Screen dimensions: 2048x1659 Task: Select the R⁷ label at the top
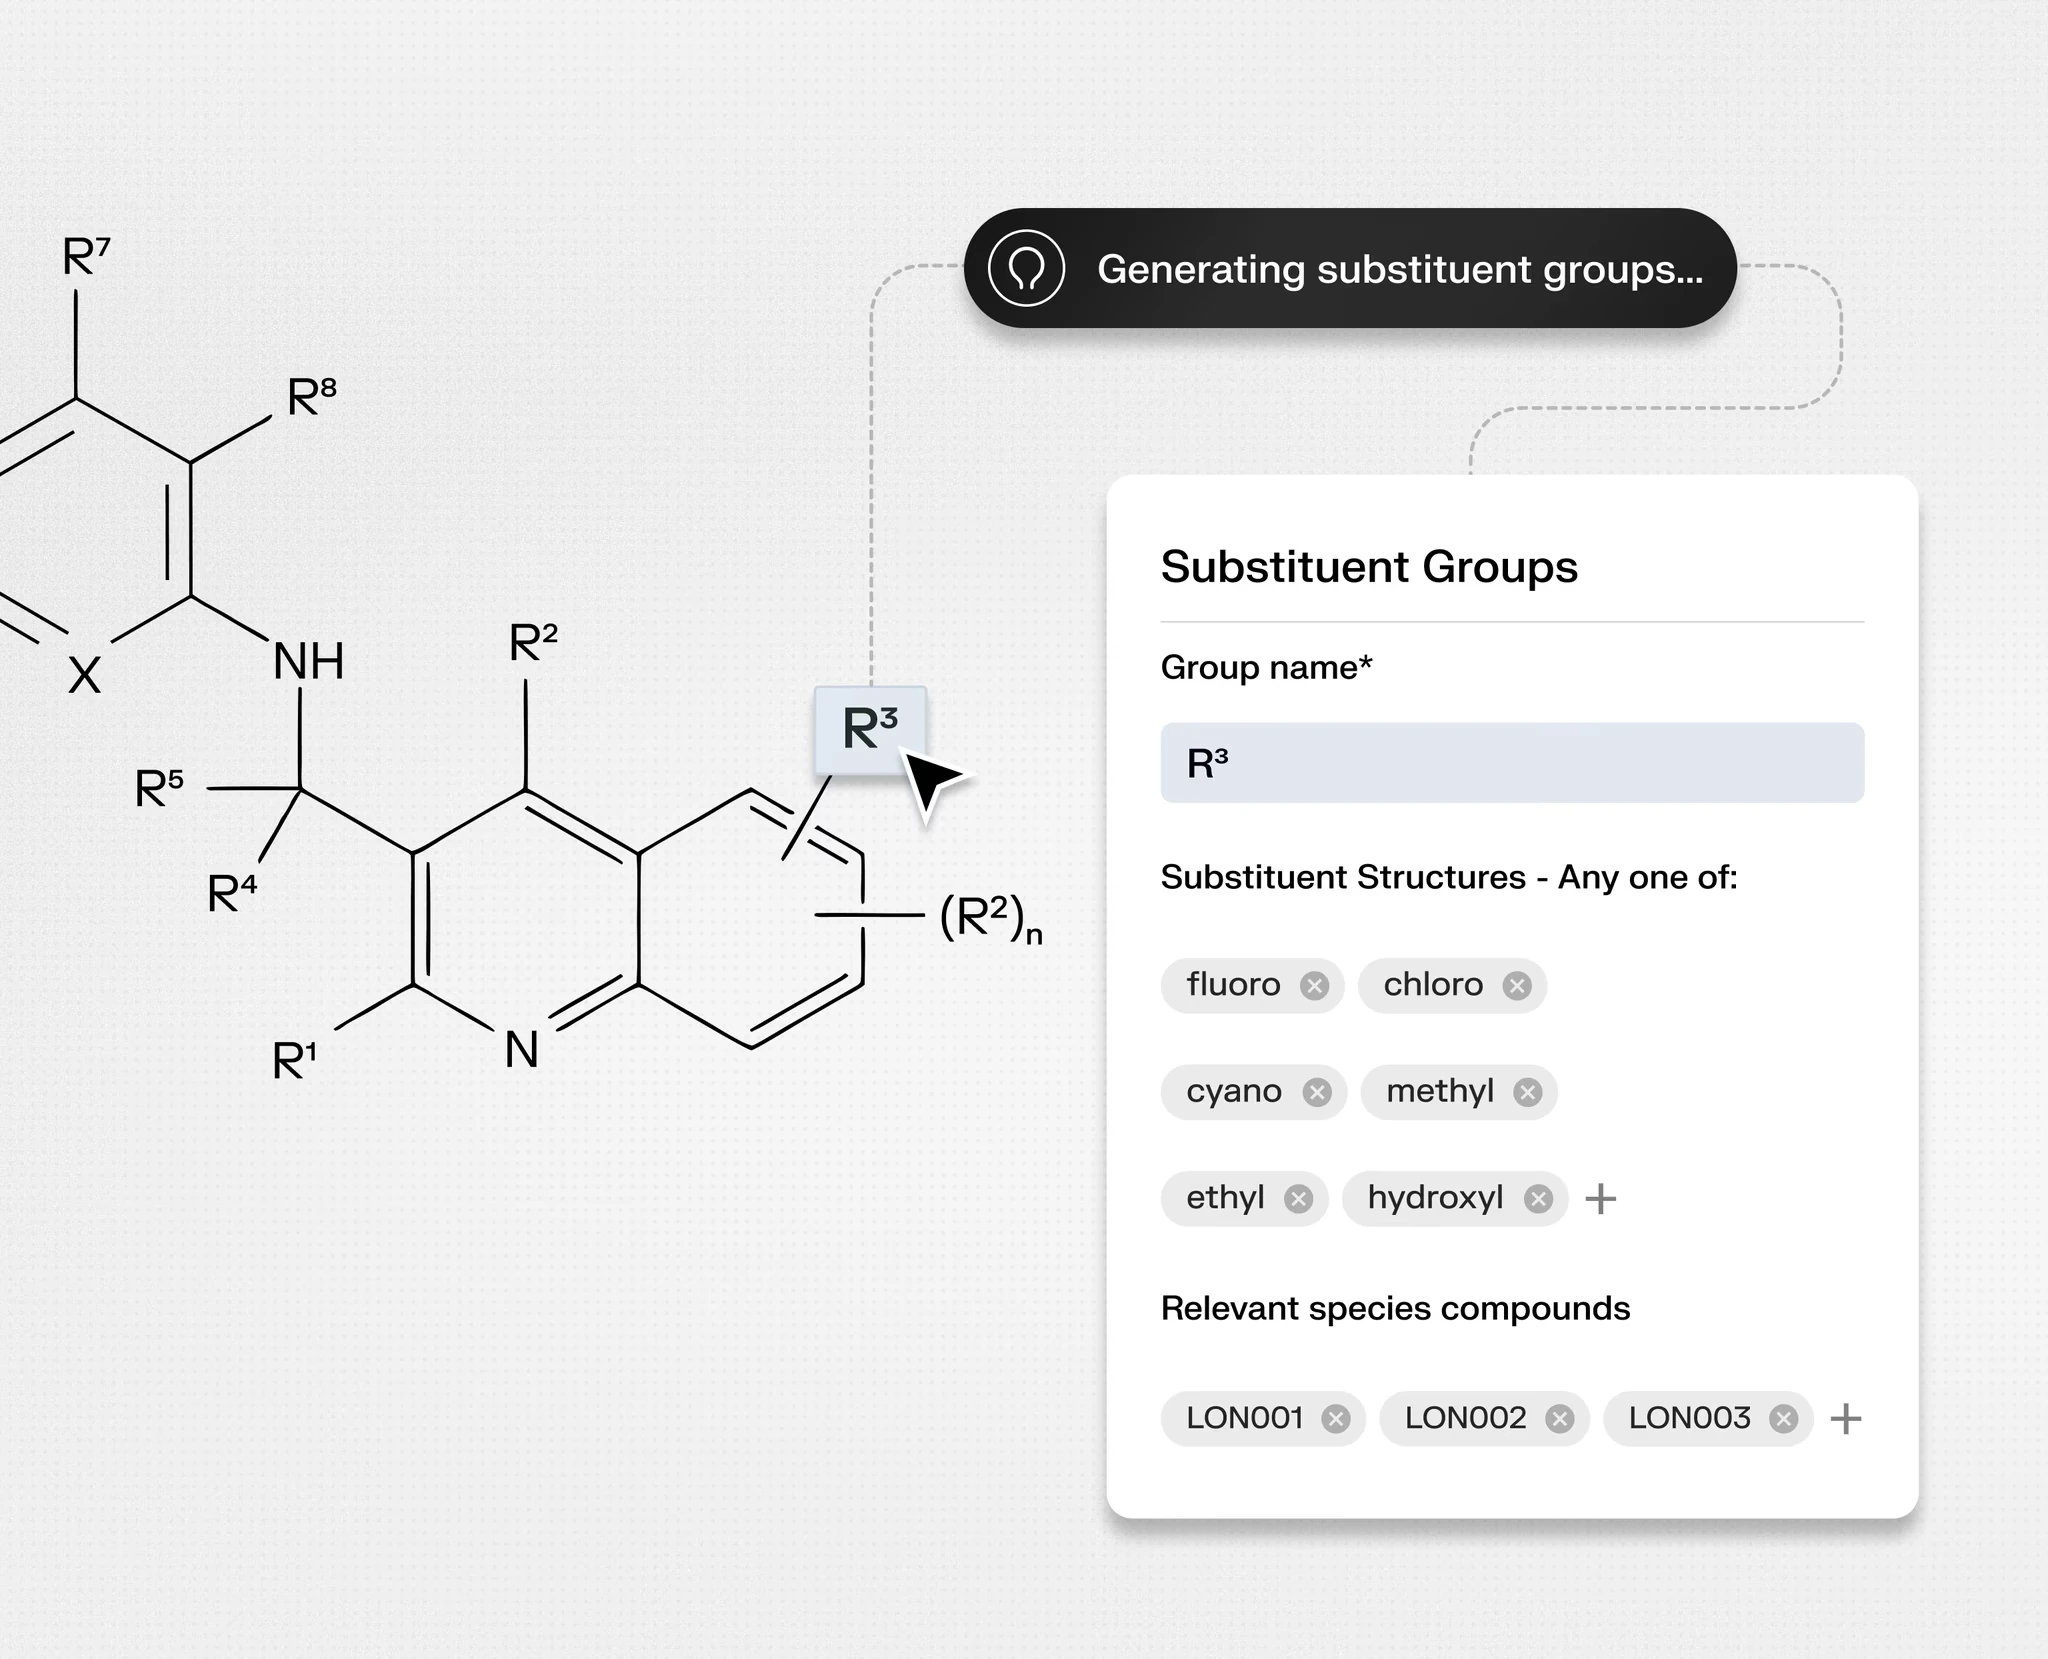tap(86, 256)
